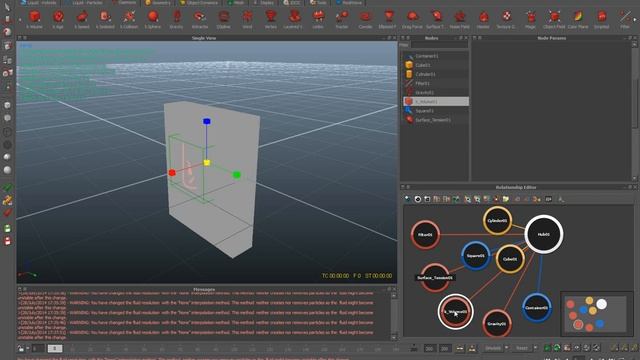Image resolution: width=640 pixels, height=360 pixels.
Task: Click the Node Params vertical scrollbar
Action: click(x=635, y=110)
